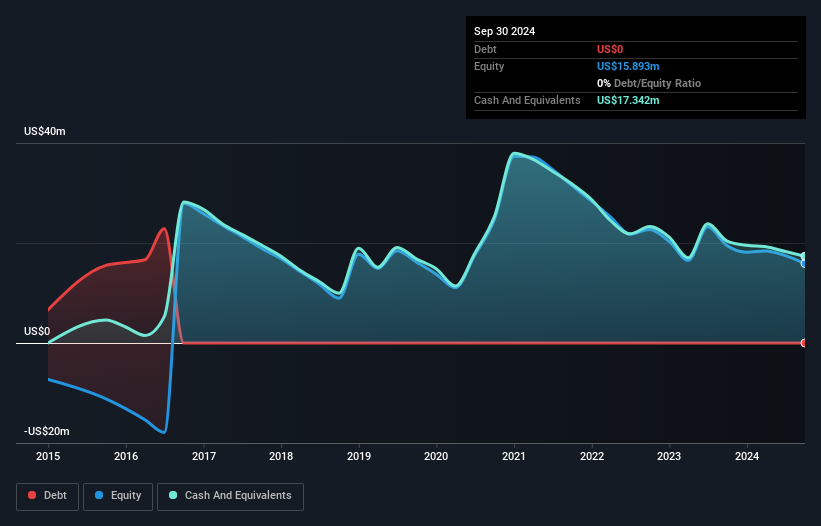The width and height of the screenshot is (821, 526).
Task: Click the red Debt legend dot
Action: click(32, 495)
